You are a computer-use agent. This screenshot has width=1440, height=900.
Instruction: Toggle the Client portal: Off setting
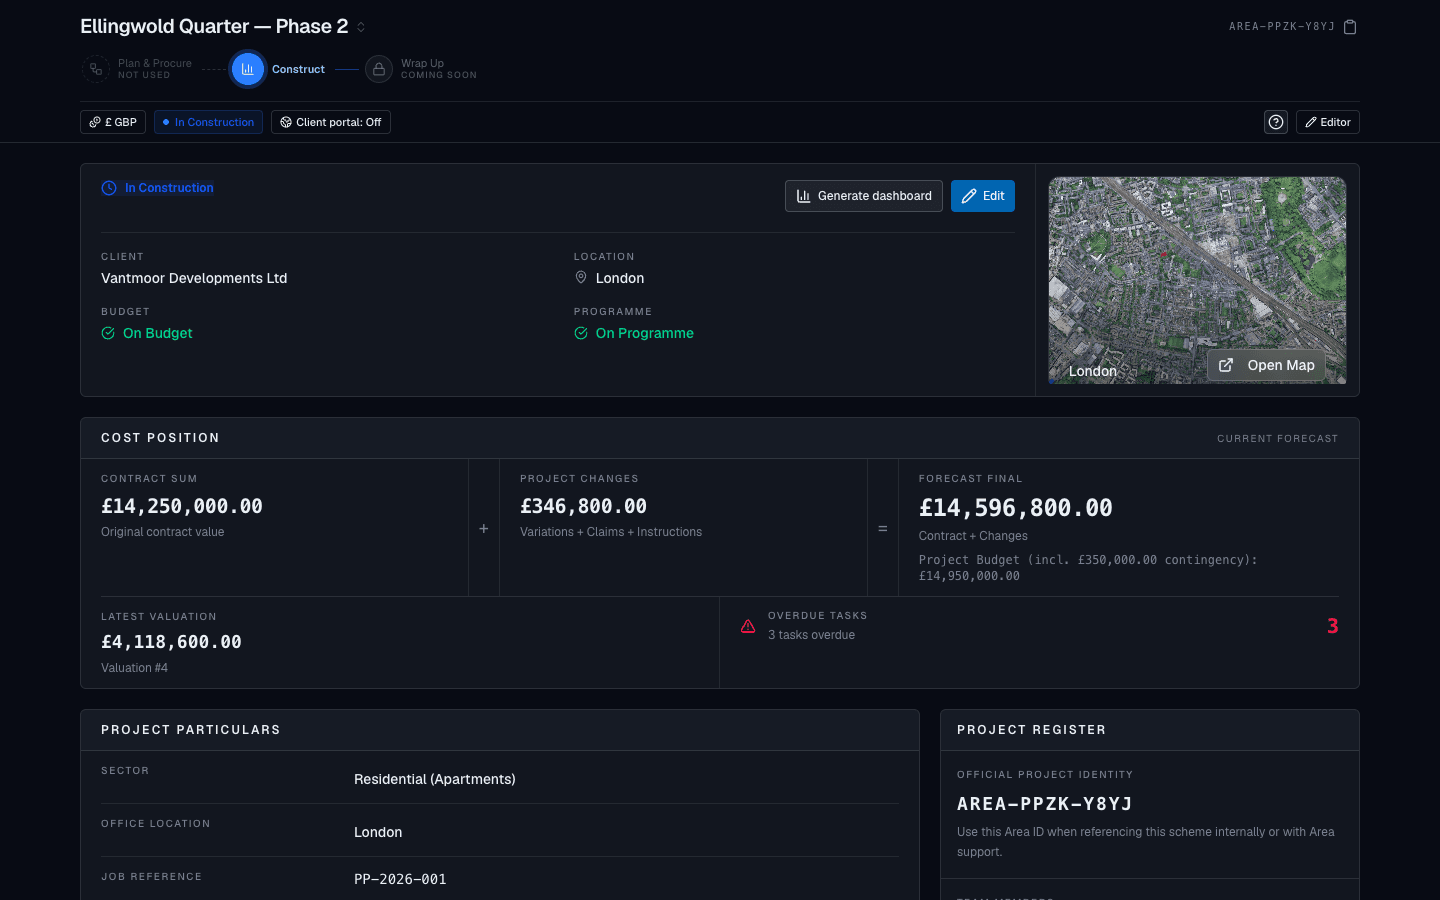(x=331, y=122)
